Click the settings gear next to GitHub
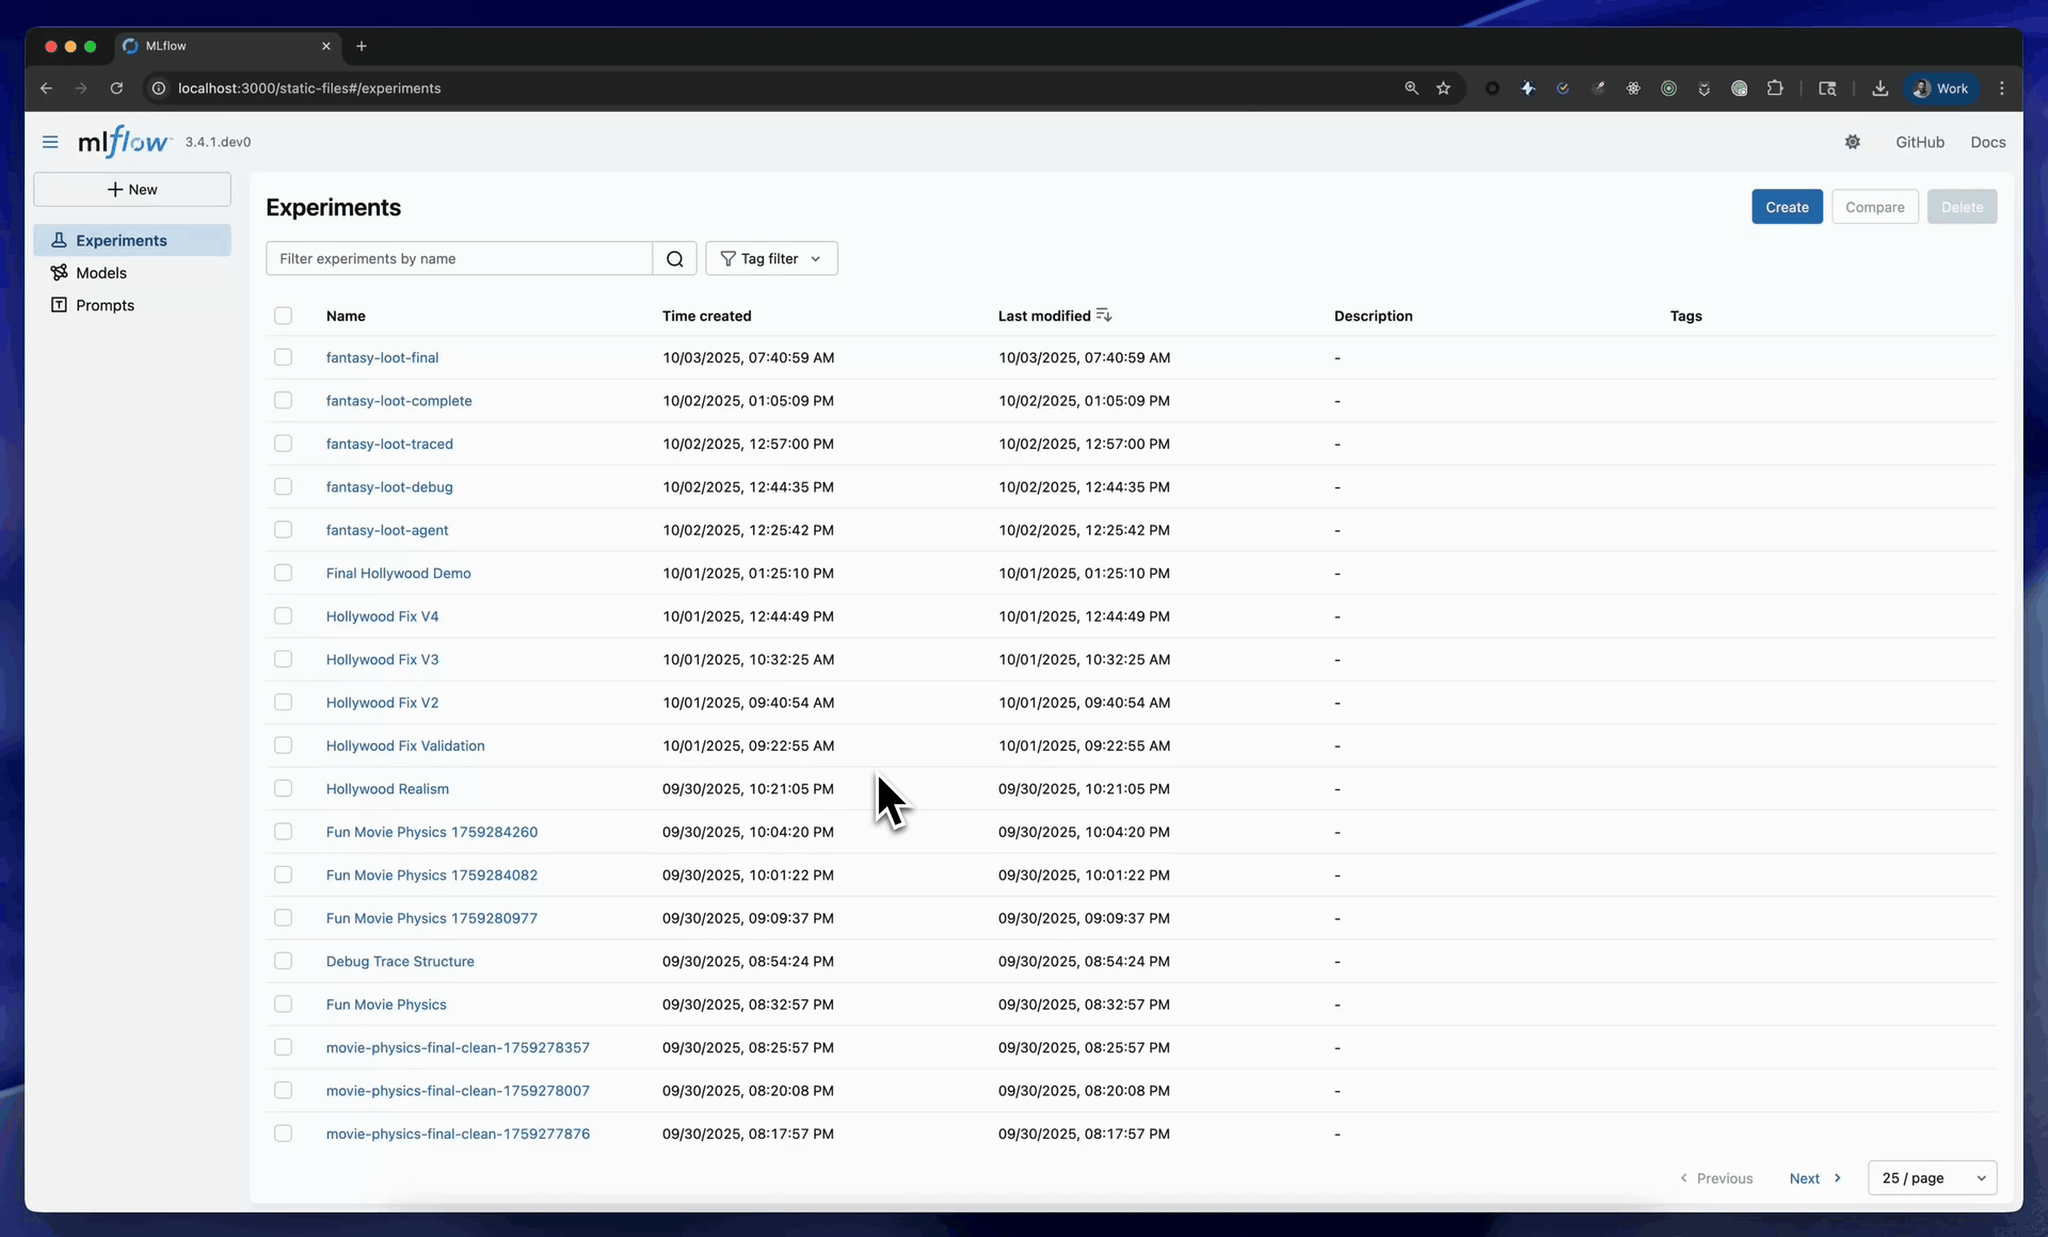This screenshot has height=1237, width=2048. 1853,141
